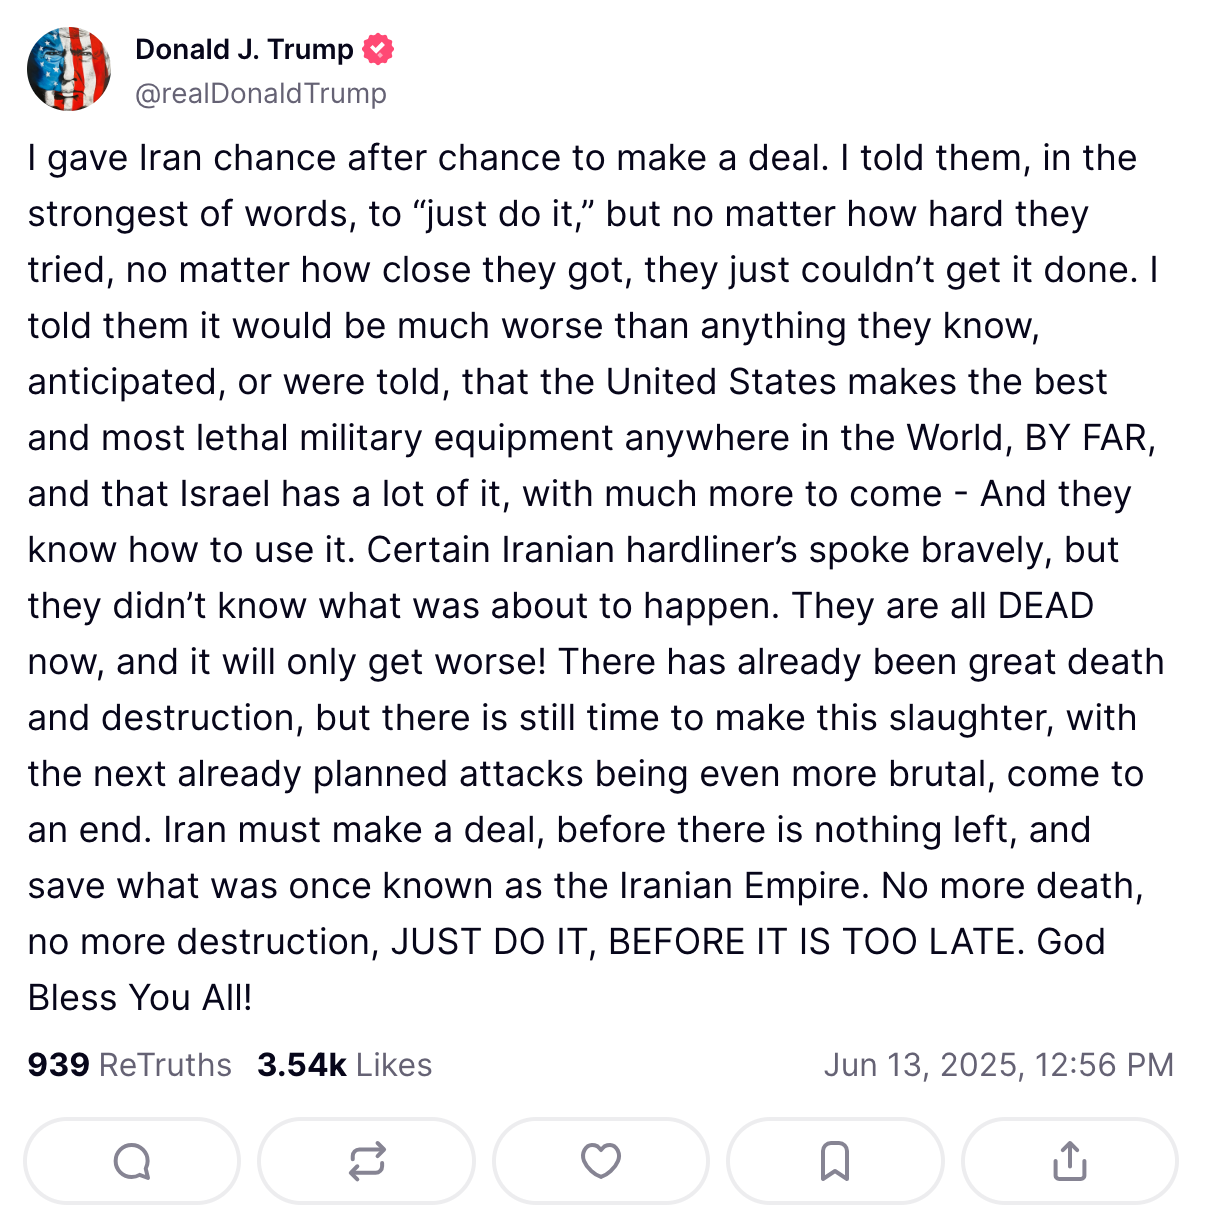The height and width of the screenshot is (1206, 1205).
Task: Click the uppercase "BEFORE IT IS TOO LATE"
Action: (x=816, y=942)
